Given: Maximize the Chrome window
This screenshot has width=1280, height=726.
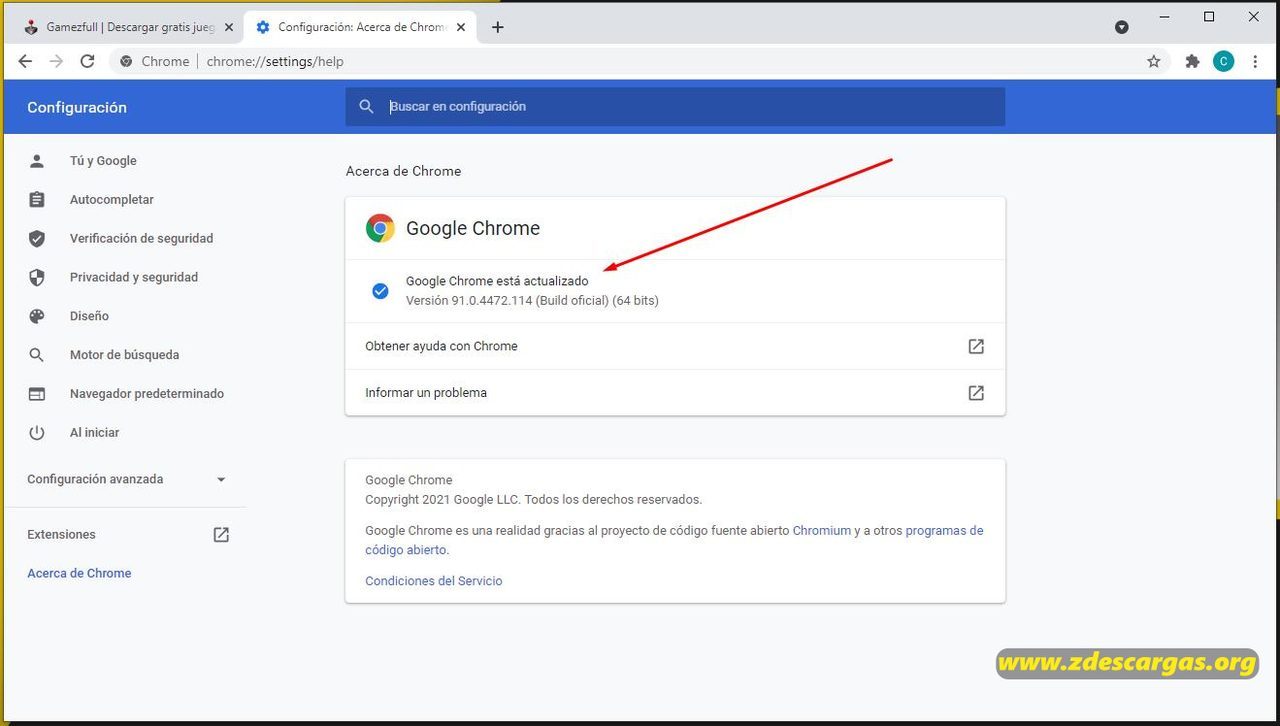Looking at the screenshot, I should pyautogui.click(x=1209, y=17).
